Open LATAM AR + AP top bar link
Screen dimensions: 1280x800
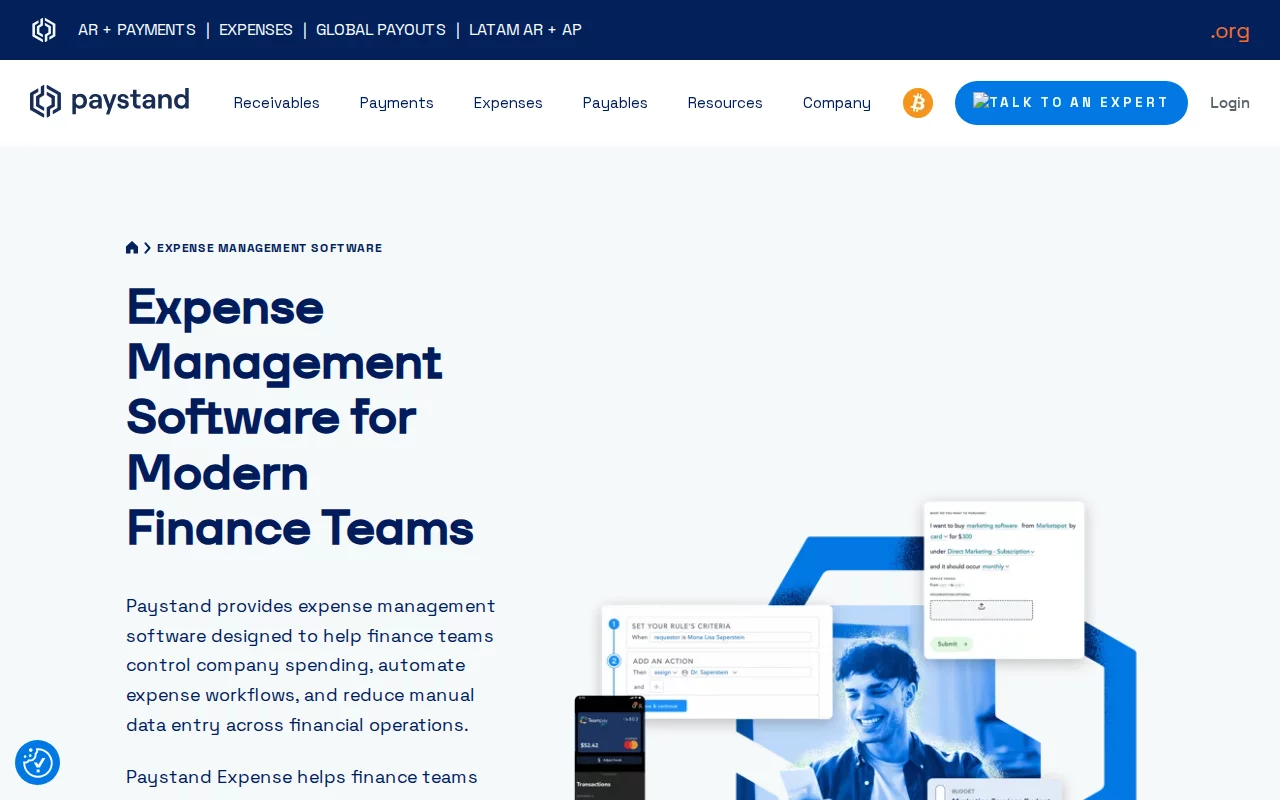pos(525,30)
